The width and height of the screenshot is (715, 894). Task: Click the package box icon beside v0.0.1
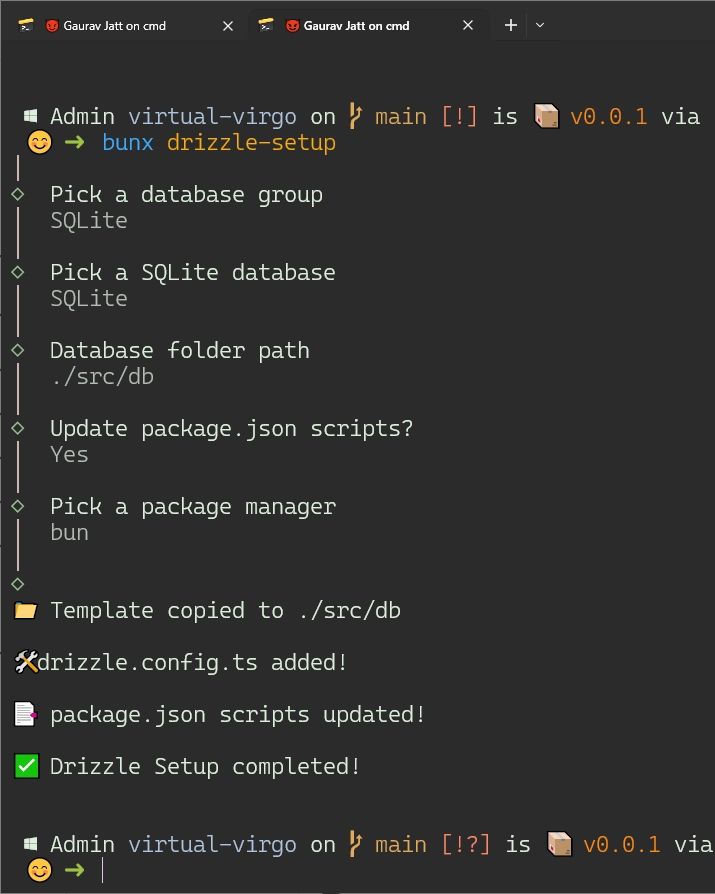coord(546,117)
